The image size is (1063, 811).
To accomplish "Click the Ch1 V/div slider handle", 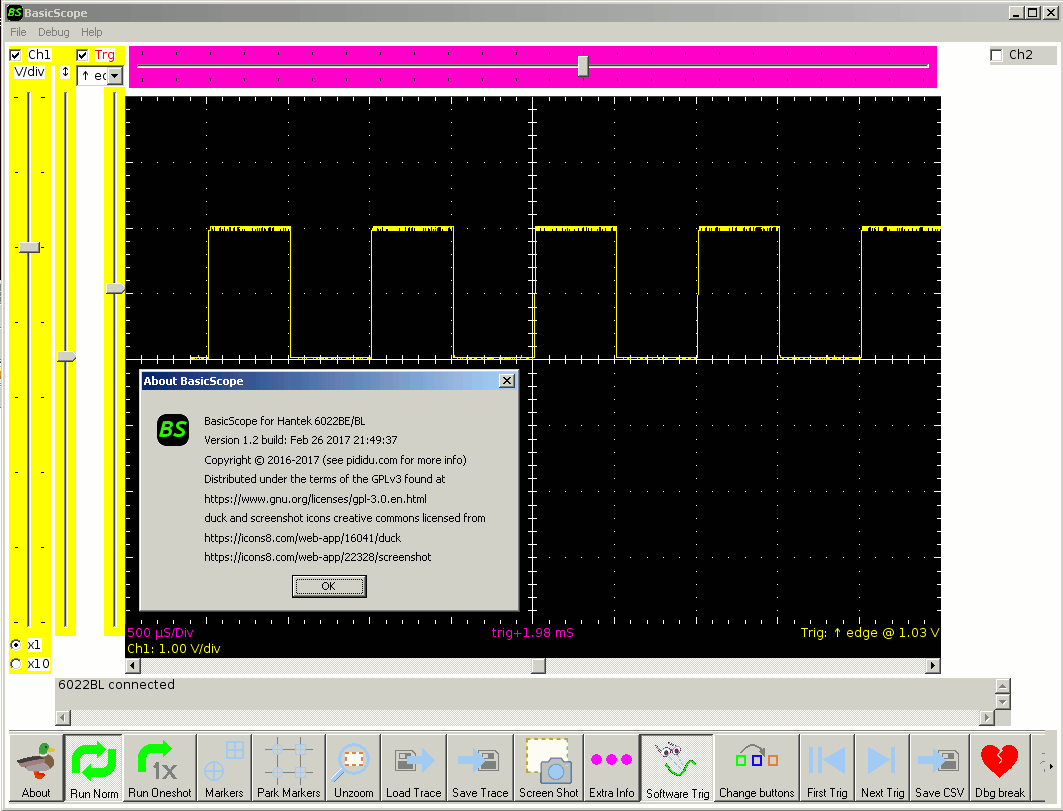I will (29, 248).
